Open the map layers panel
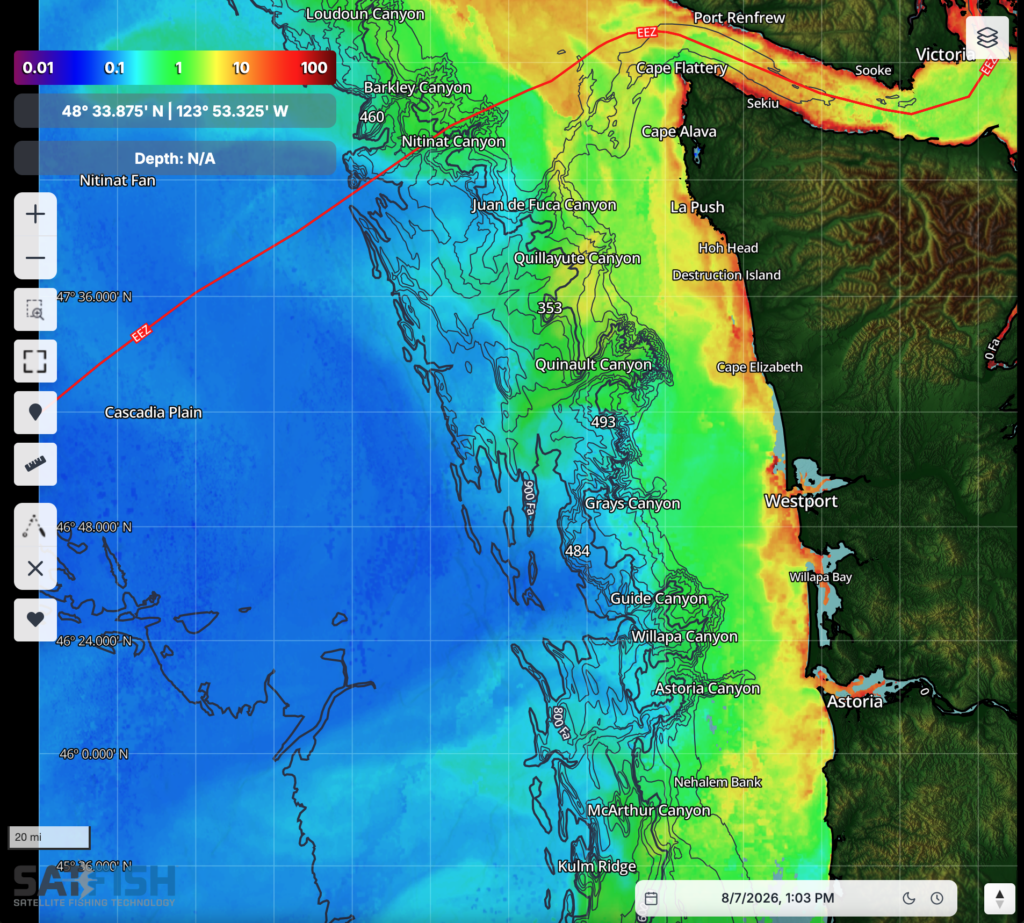Viewport: 1024px width, 923px height. 987,37
